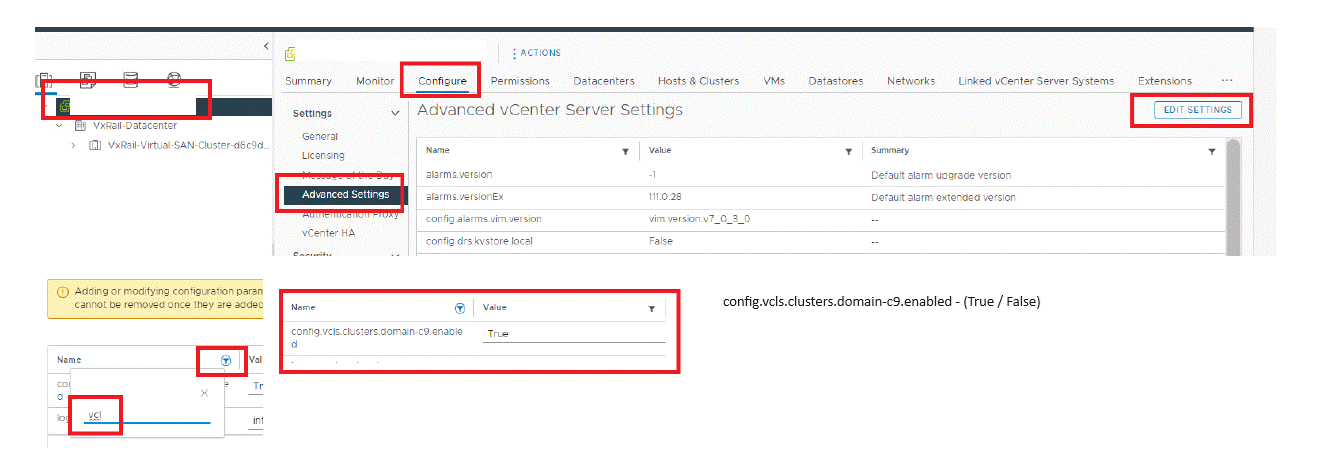Image resolution: width=1332 pixels, height=456 pixels.
Task: Open the Storage inventory icon
Action: [131, 80]
